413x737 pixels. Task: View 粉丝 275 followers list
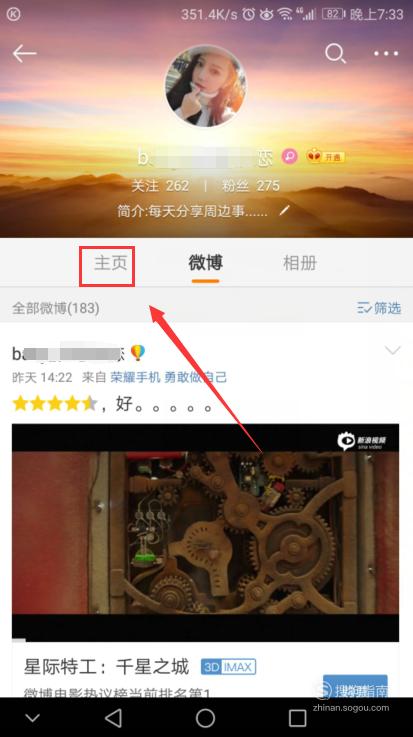250,186
